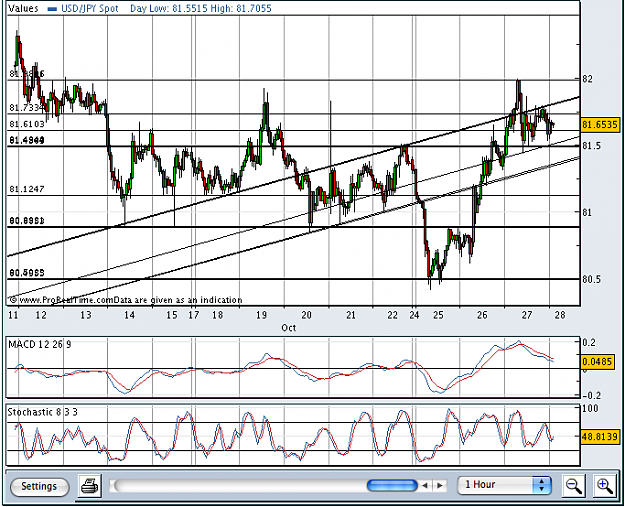
Task: Open the chart Settings button
Action: [x=39, y=487]
